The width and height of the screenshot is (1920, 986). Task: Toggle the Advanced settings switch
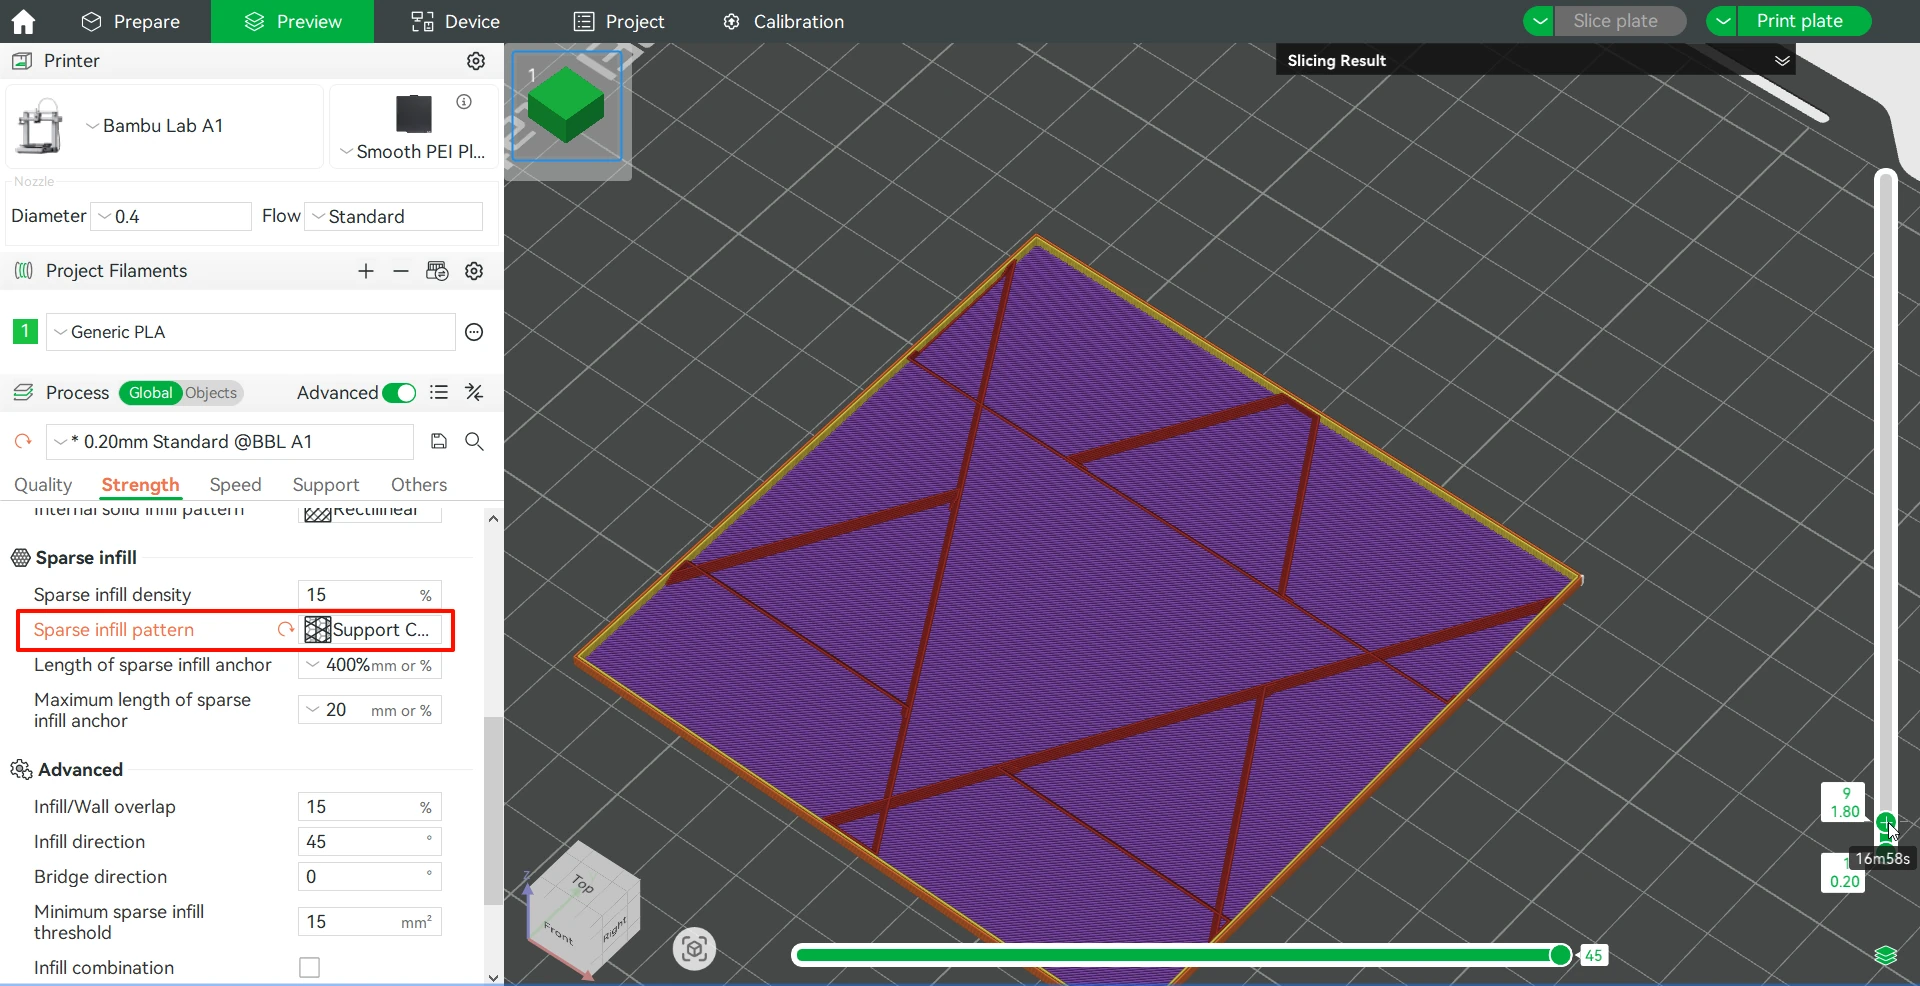[x=399, y=393]
